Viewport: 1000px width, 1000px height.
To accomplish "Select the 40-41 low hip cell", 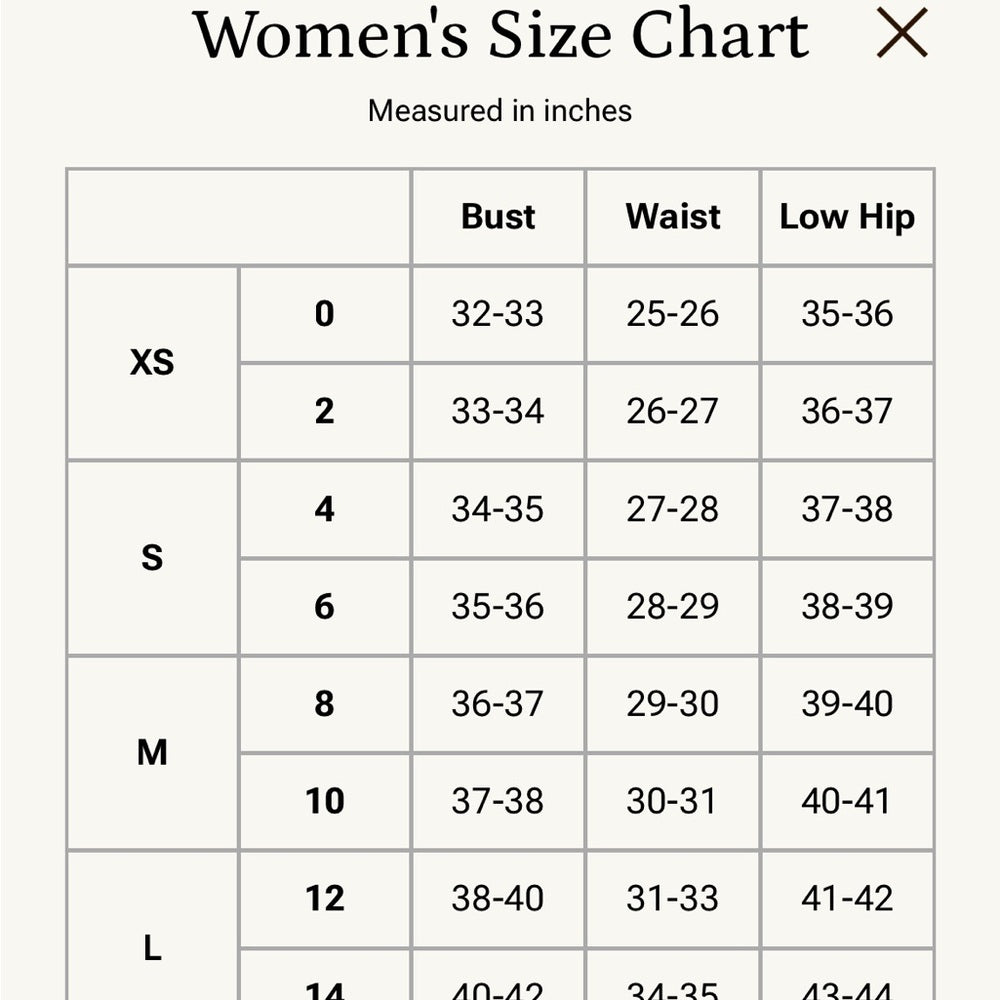I will pyautogui.click(x=847, y=801).
